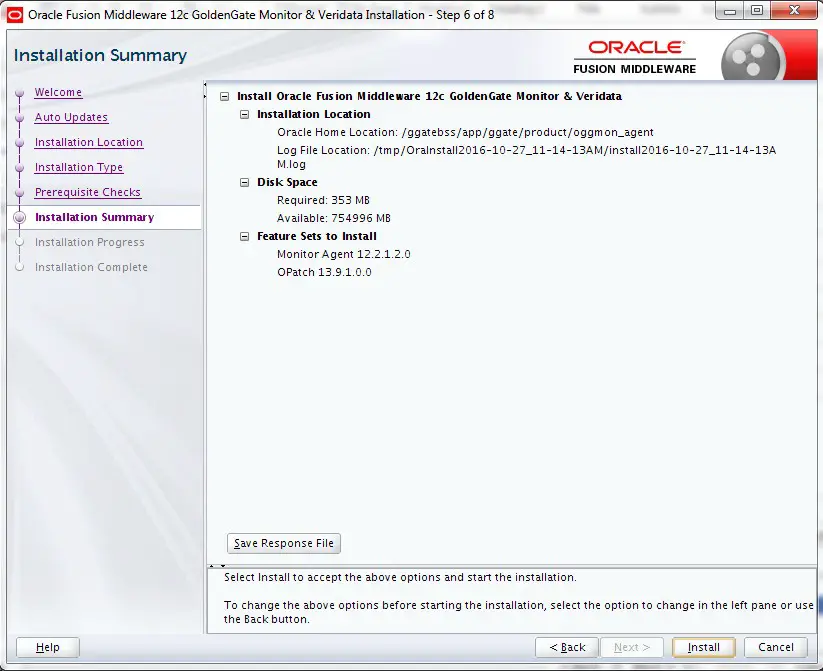Return to Installation Location step

89,142
